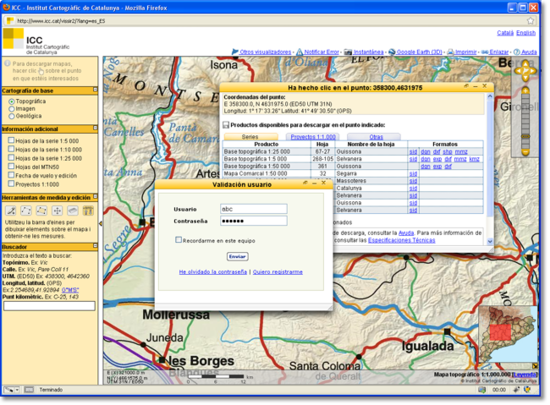Click the camera icon beside Instantánea
550x405 pixels.
[x=348, y=52]
